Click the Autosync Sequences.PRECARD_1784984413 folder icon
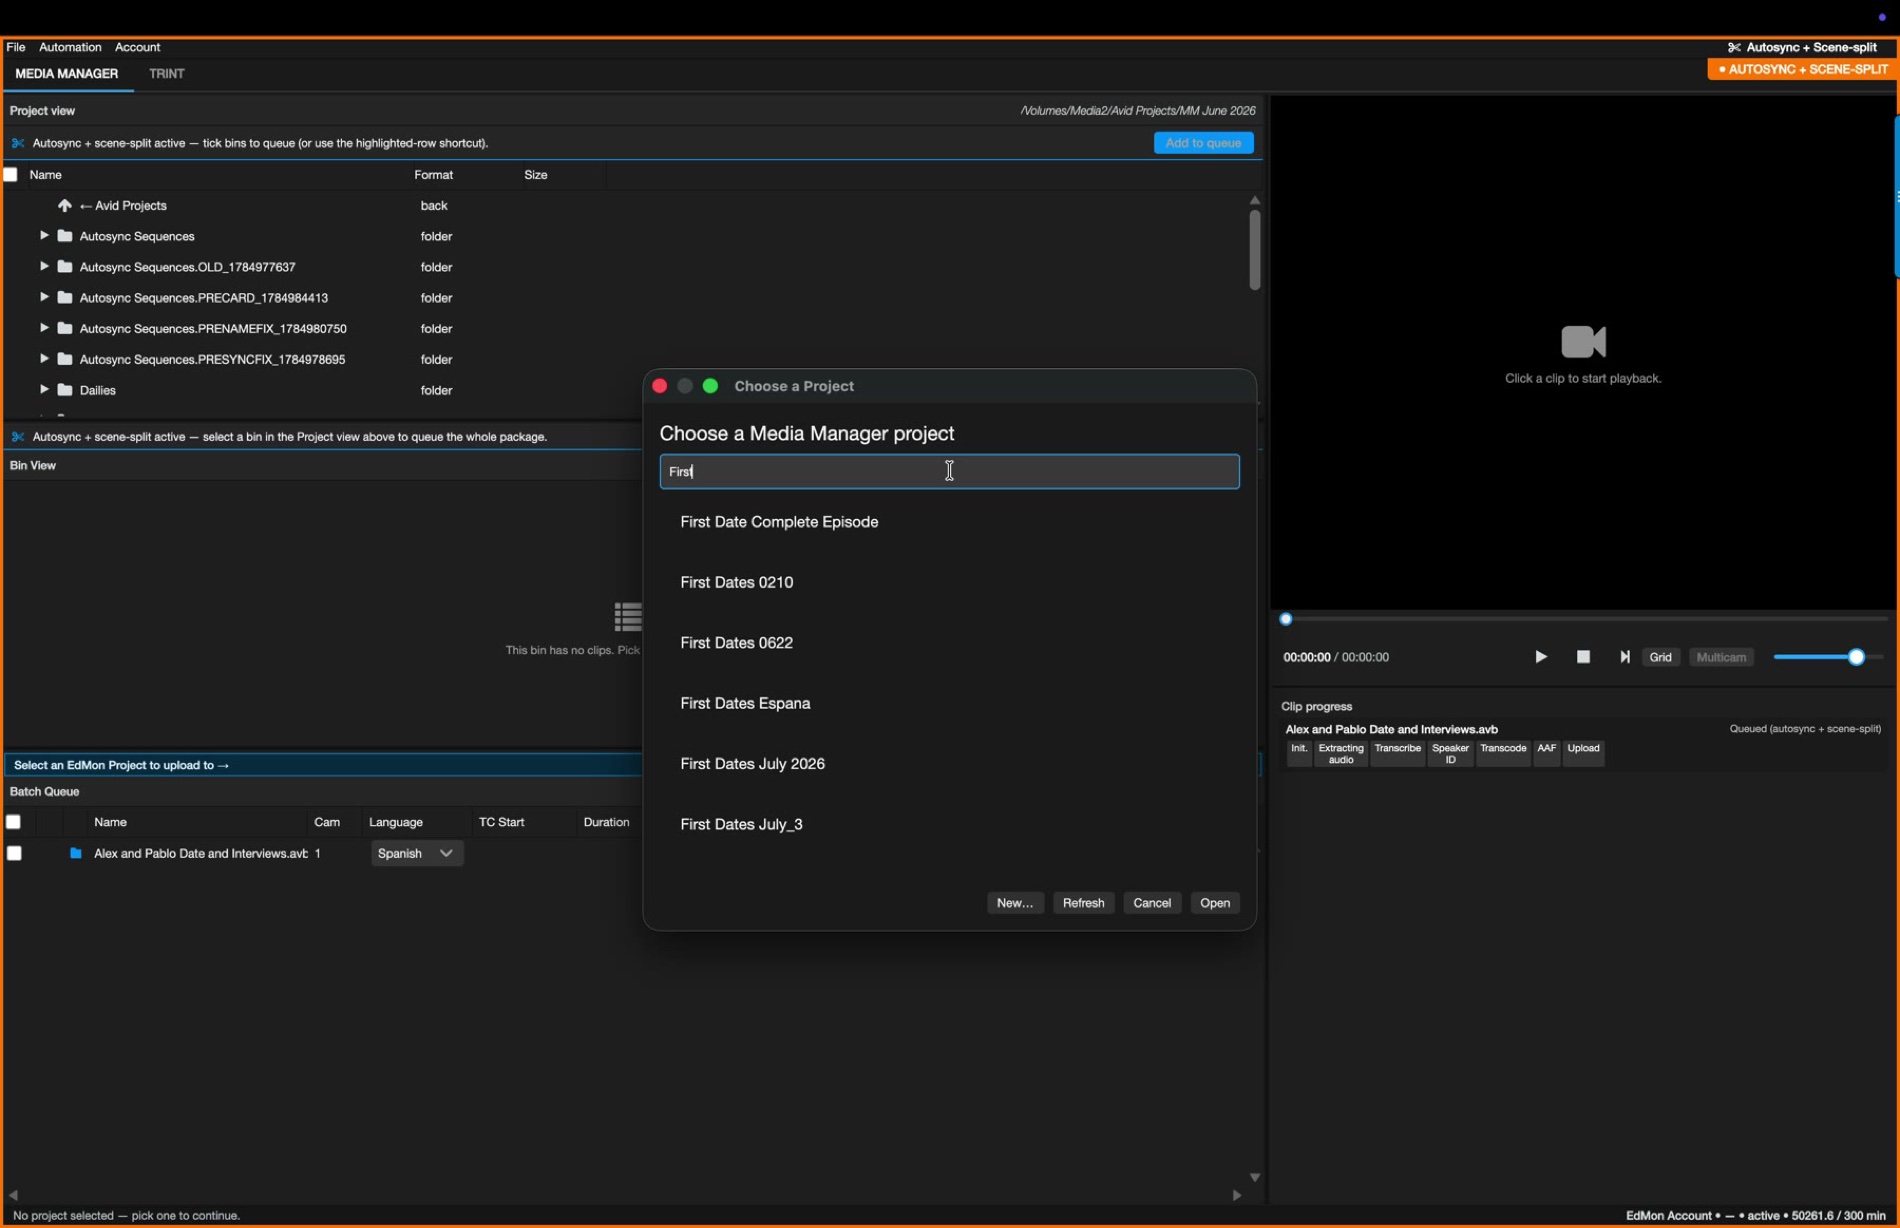This screenshot has width=1900, height=1228. 65,298
